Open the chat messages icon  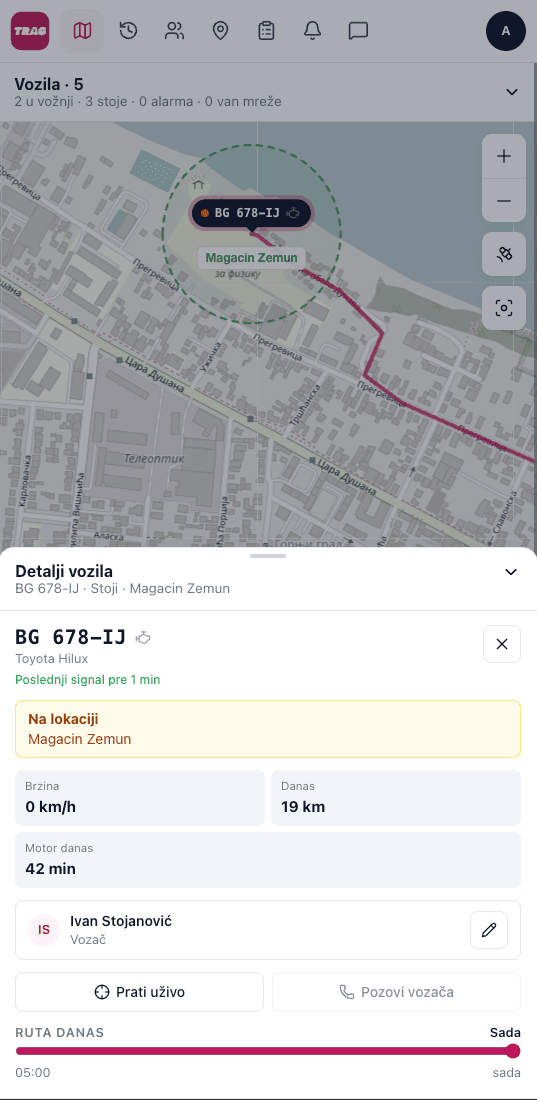359,31
